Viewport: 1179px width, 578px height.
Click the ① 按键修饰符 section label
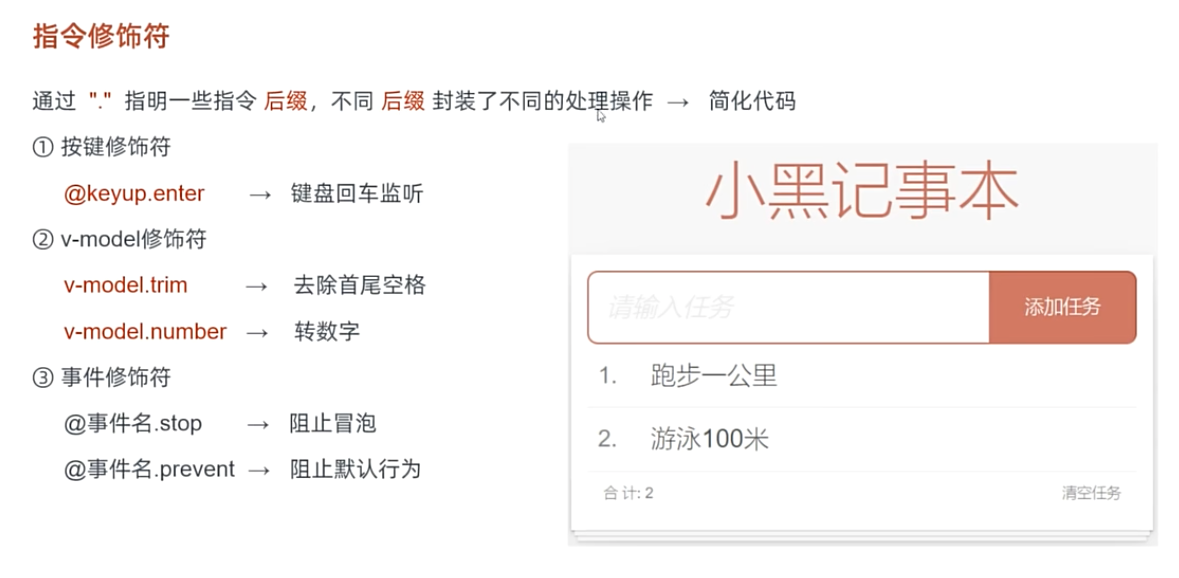coord(102,147)
